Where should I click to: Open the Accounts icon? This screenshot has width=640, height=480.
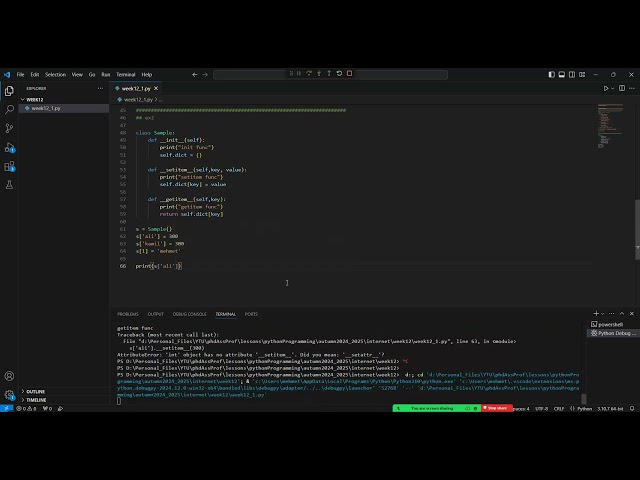(9, 376)
